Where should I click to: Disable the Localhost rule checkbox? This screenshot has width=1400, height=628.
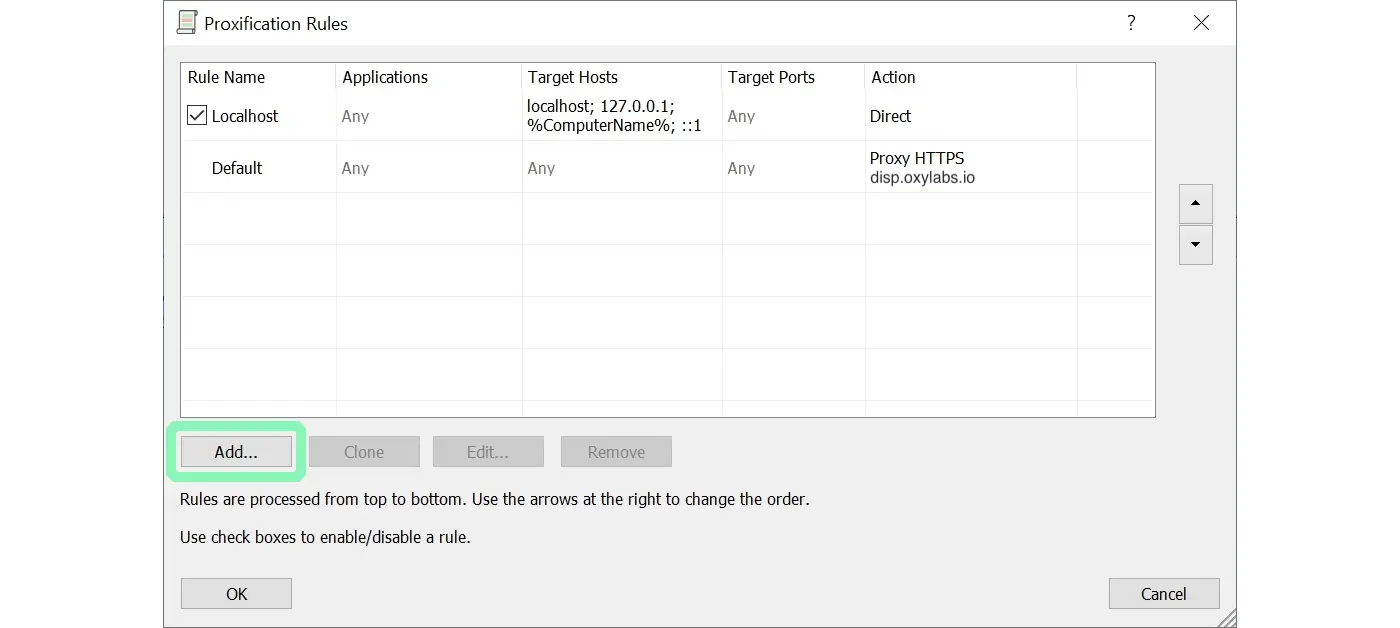coord(197,116)
